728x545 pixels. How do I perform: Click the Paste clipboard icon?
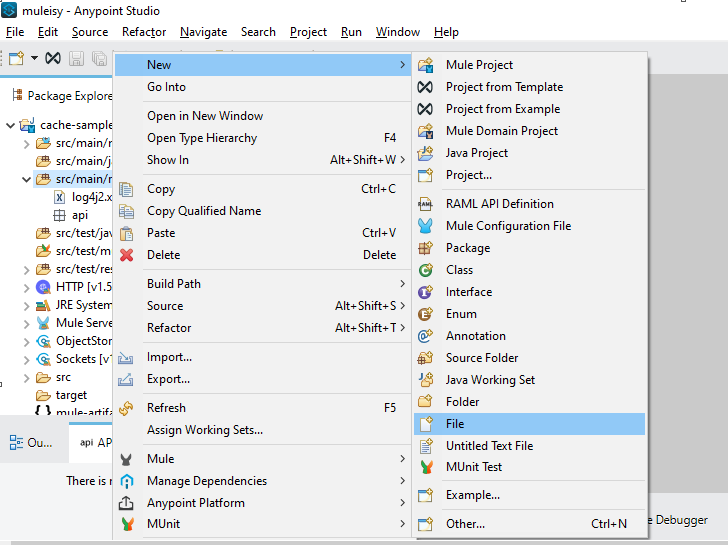point(126,233)
